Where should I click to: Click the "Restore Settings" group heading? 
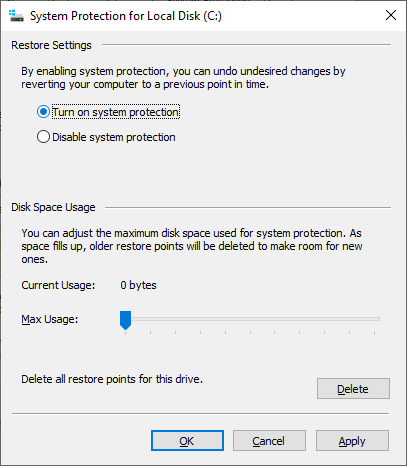click(51, 45)
